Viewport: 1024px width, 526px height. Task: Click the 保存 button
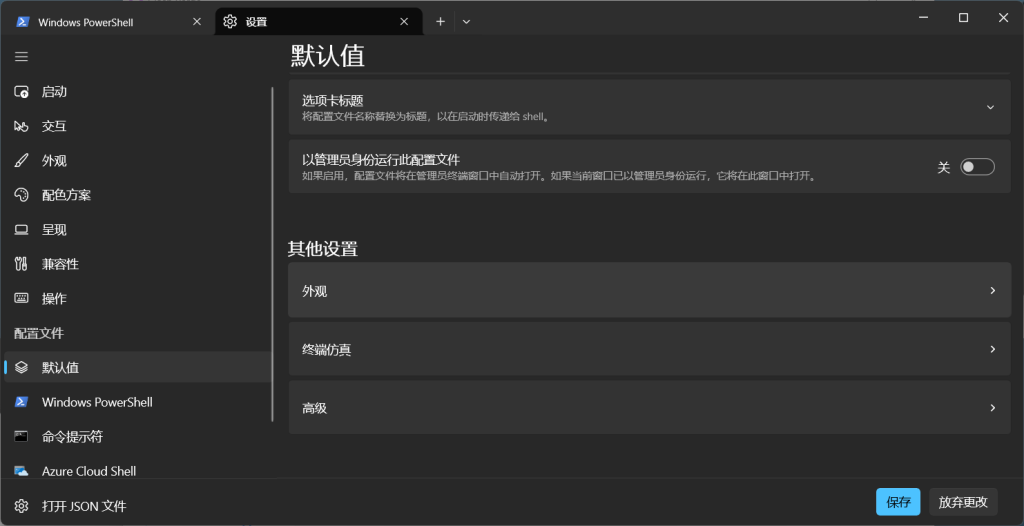(x=898, y=502)
